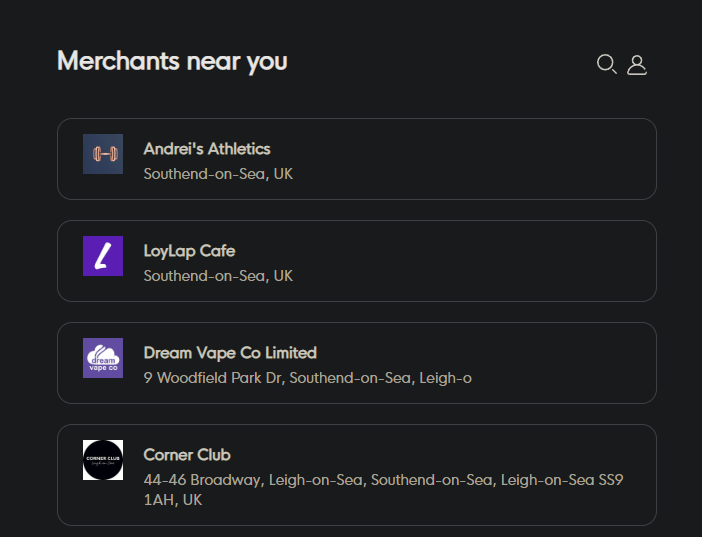
Task: Select the Dream Vape Co Limited name
Action: tap(230, 353)
